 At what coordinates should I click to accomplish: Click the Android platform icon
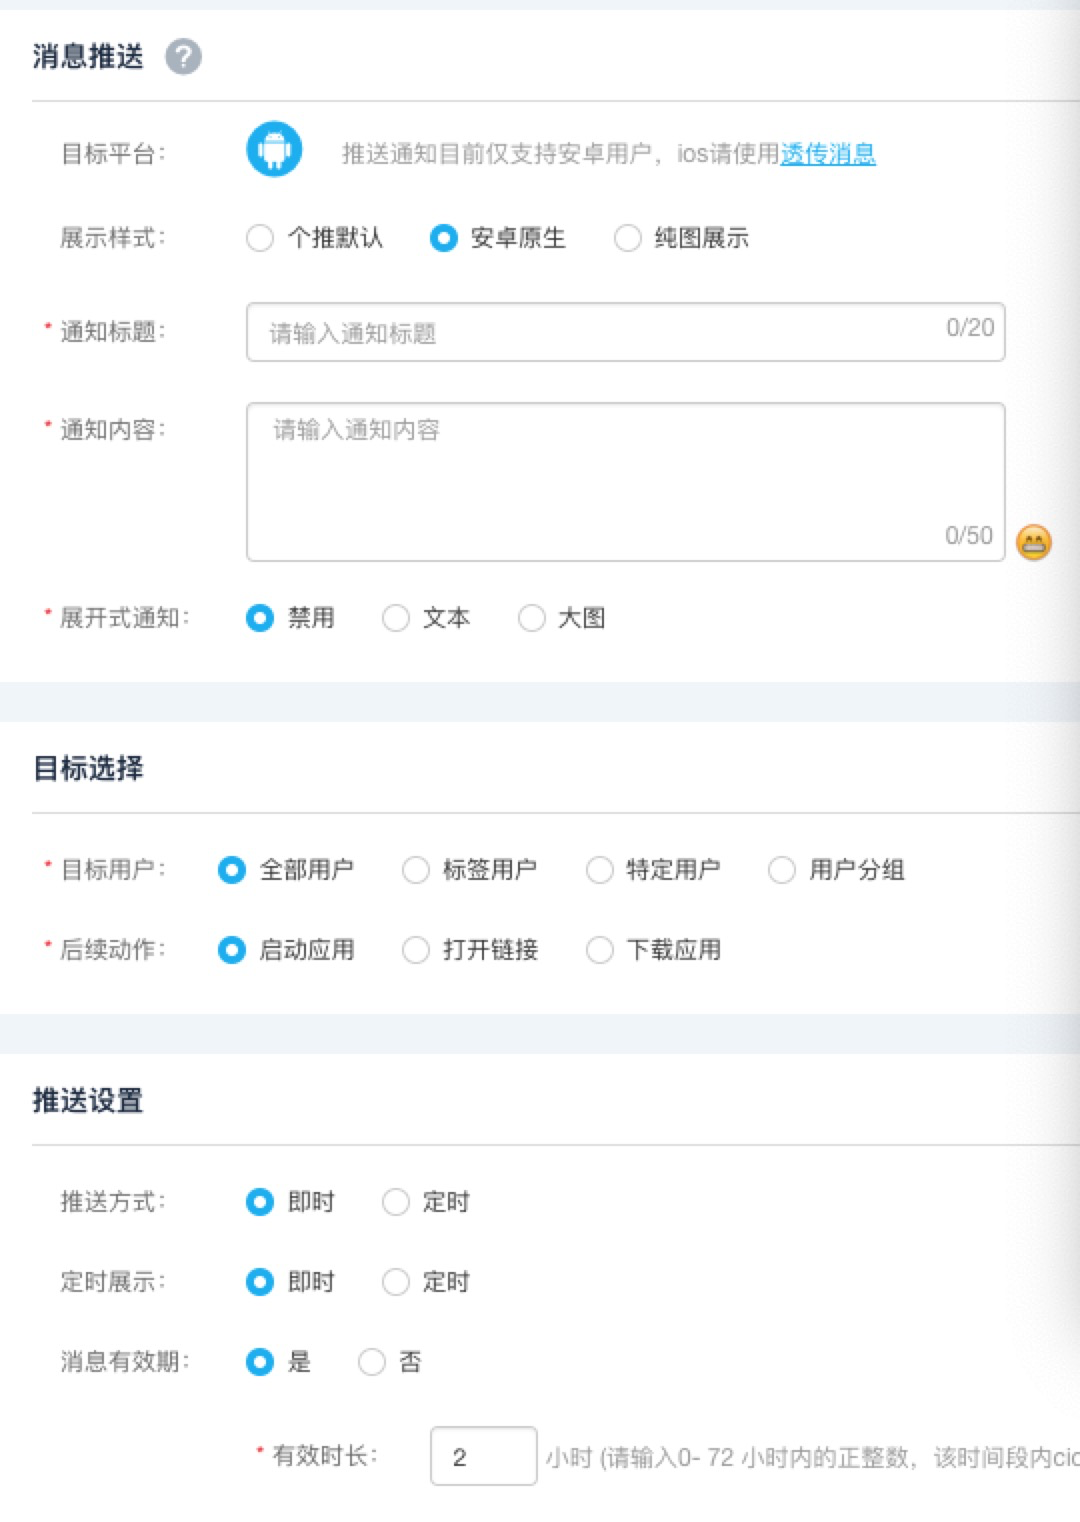point(274,150)
